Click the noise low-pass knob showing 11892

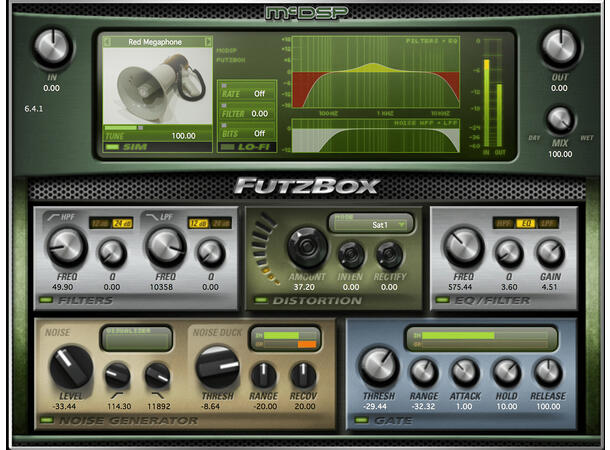[x=157, y=375]
